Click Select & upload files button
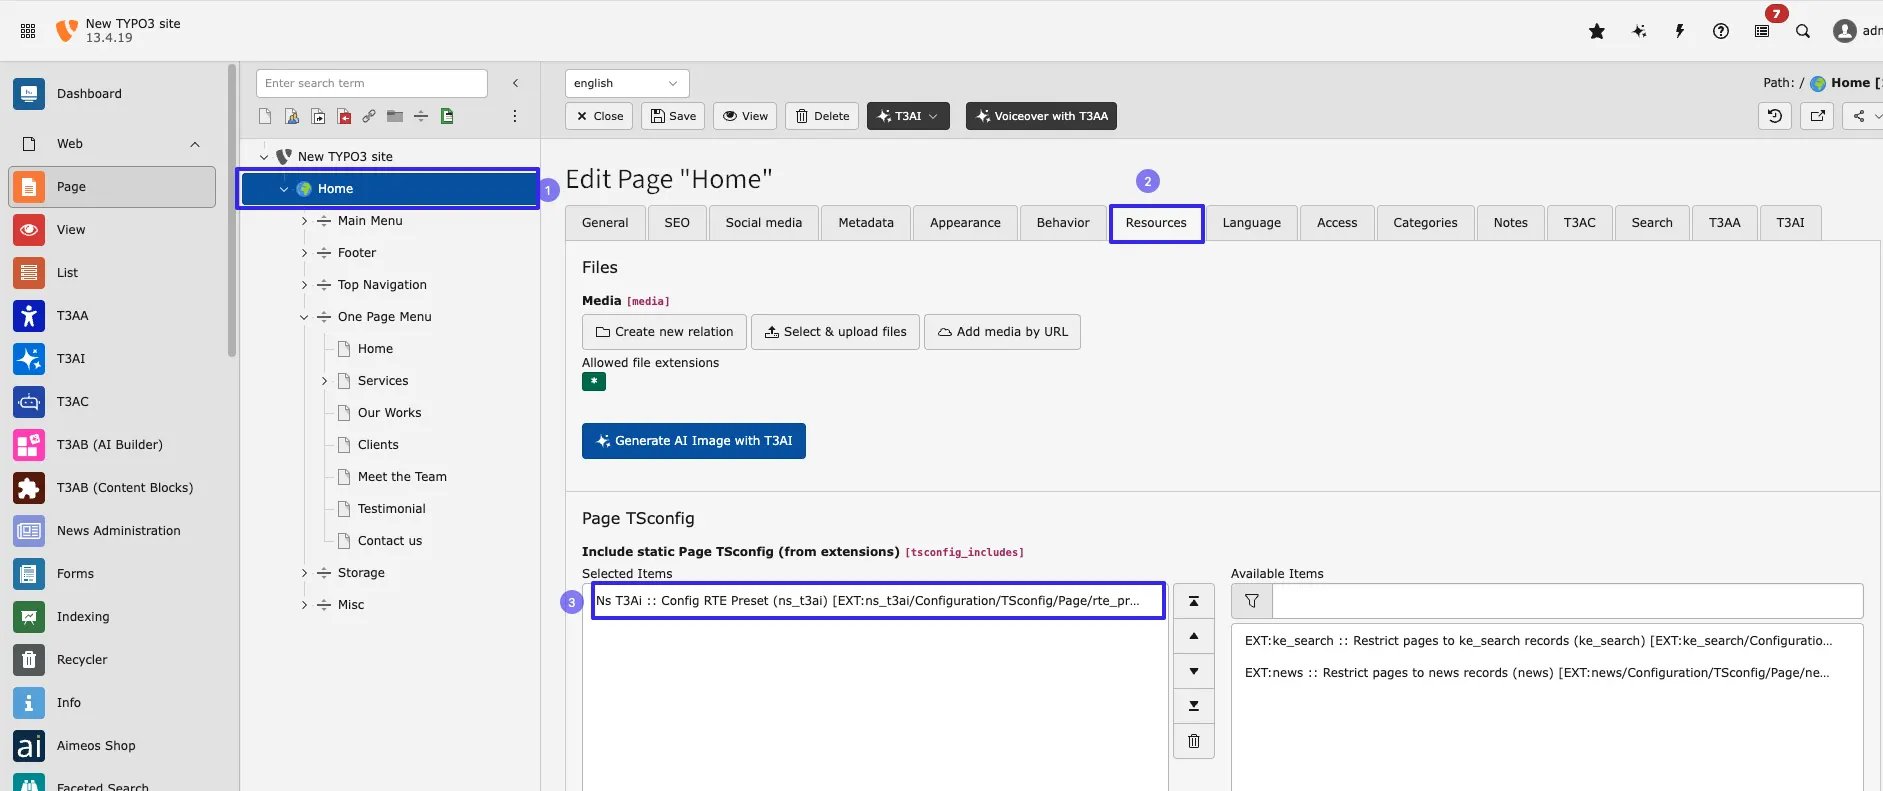Viewport: 1883px width, 791px height. click(x=835, y=332)
